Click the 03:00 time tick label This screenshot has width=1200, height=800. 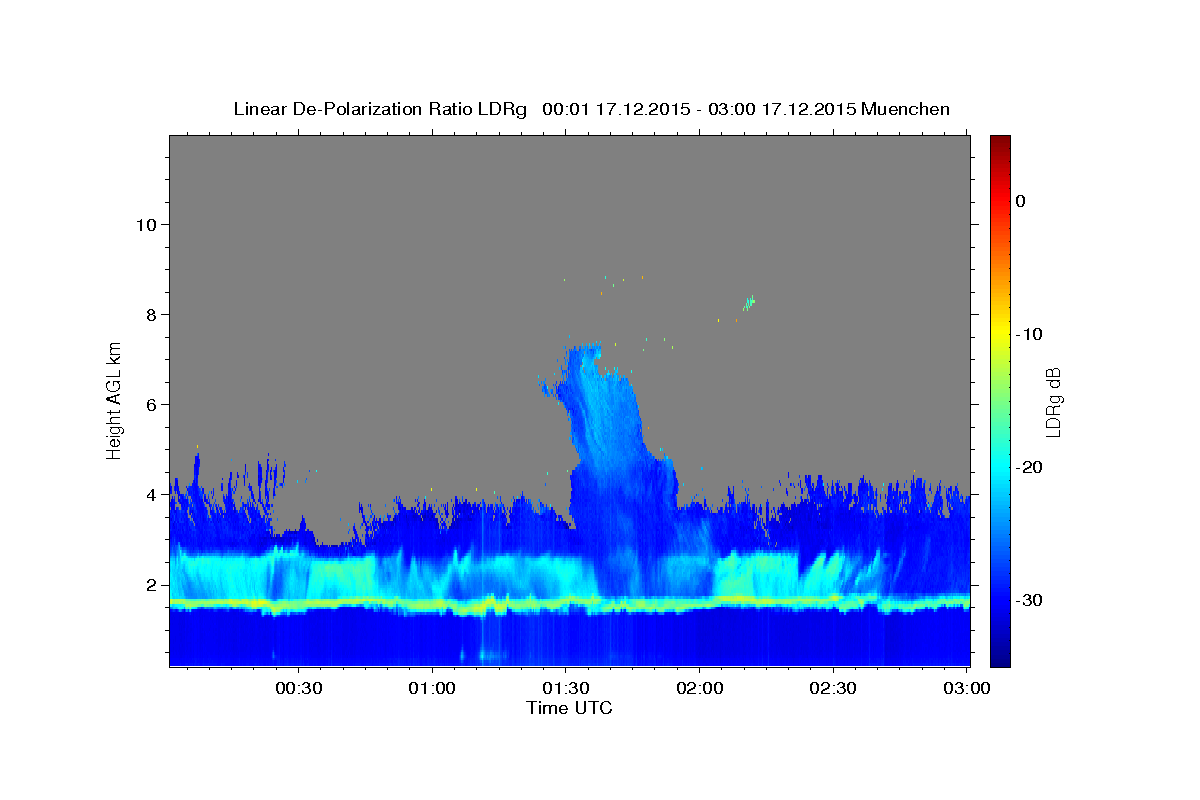(966, 689)
